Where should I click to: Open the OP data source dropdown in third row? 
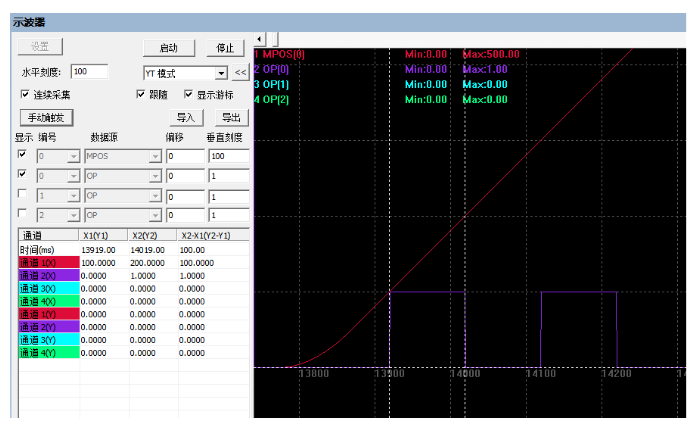[155, 196]
